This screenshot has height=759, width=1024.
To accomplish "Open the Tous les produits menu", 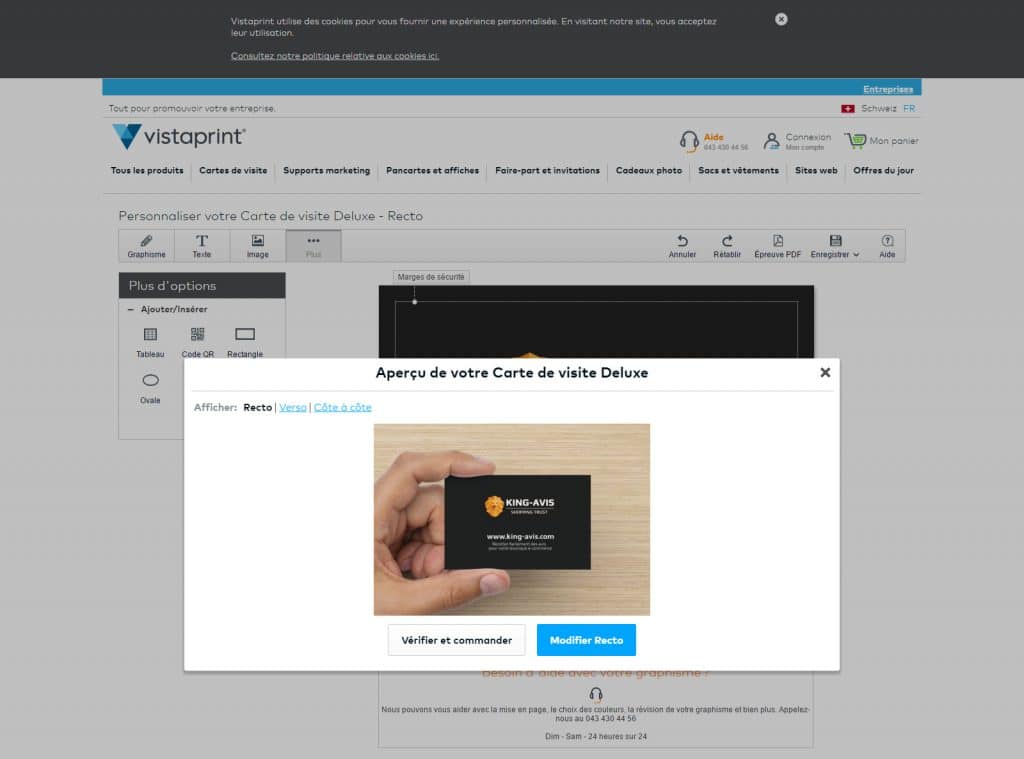I will pos(147,170).
